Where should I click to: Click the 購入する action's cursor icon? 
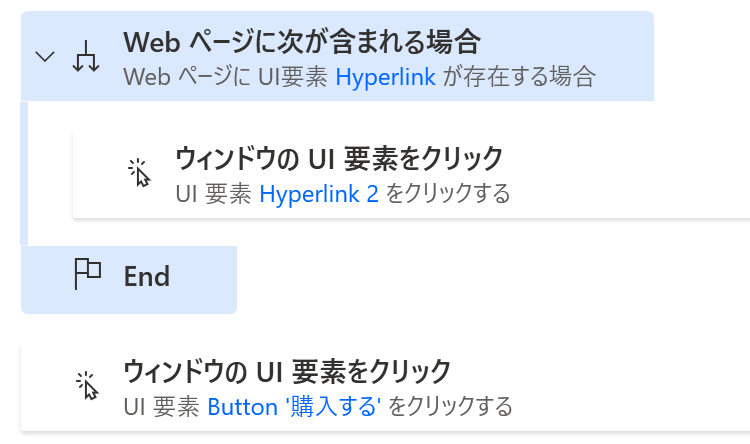[87, 386]
